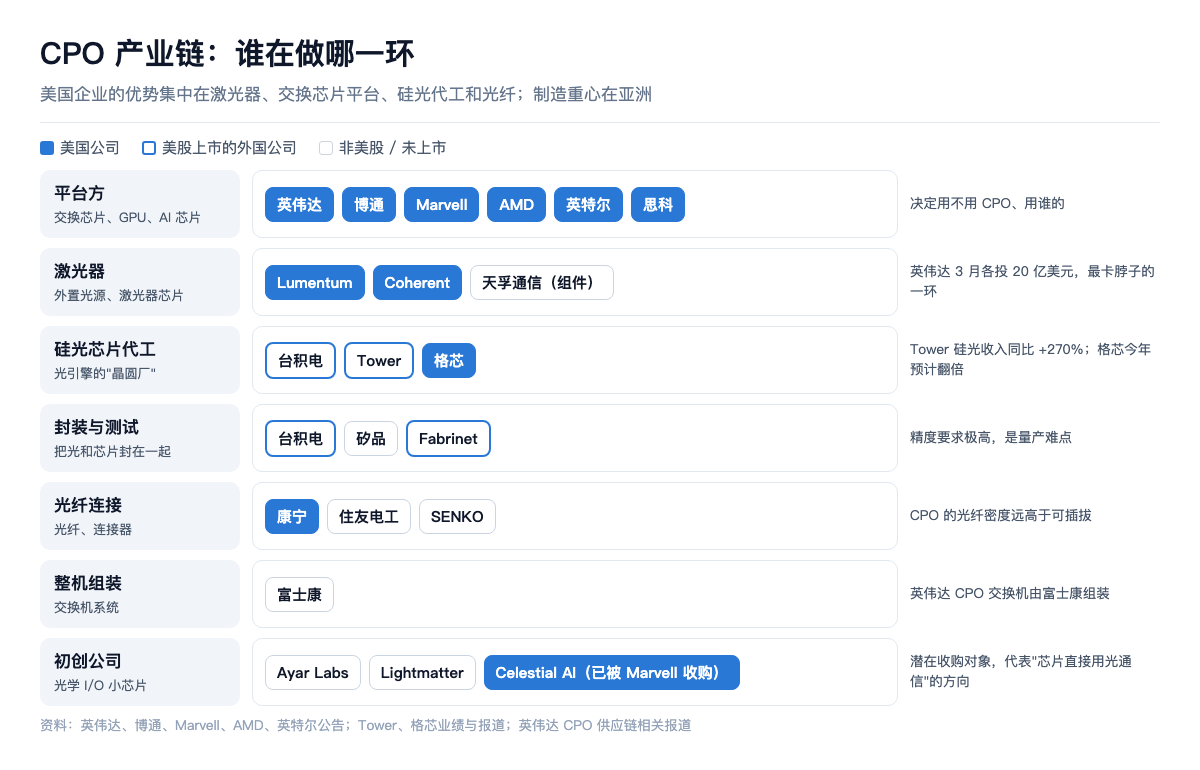1200x770 pixels.
Task: Click the title CPO 产业链：谁在做哪一环
Action: coord(227,53)
